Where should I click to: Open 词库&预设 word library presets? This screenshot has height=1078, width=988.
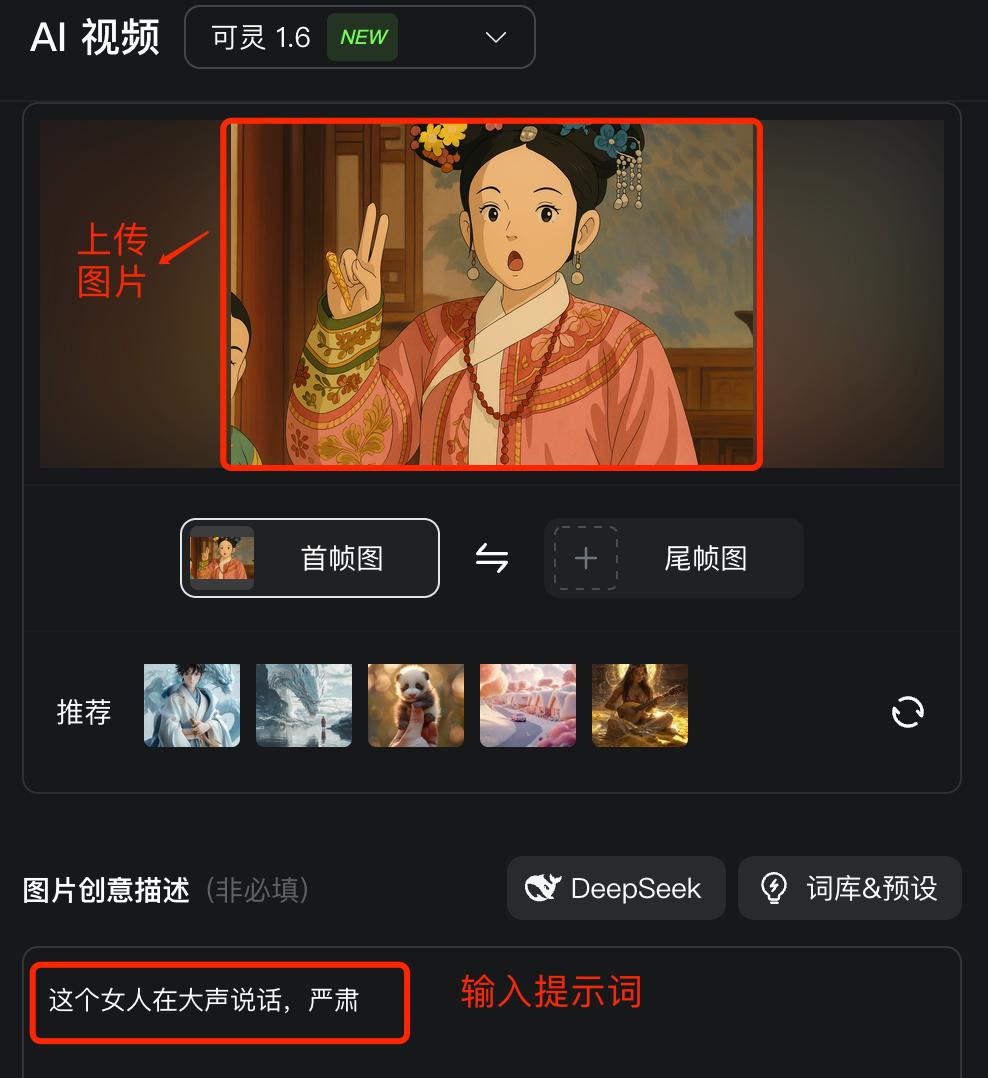coord(850,888)
